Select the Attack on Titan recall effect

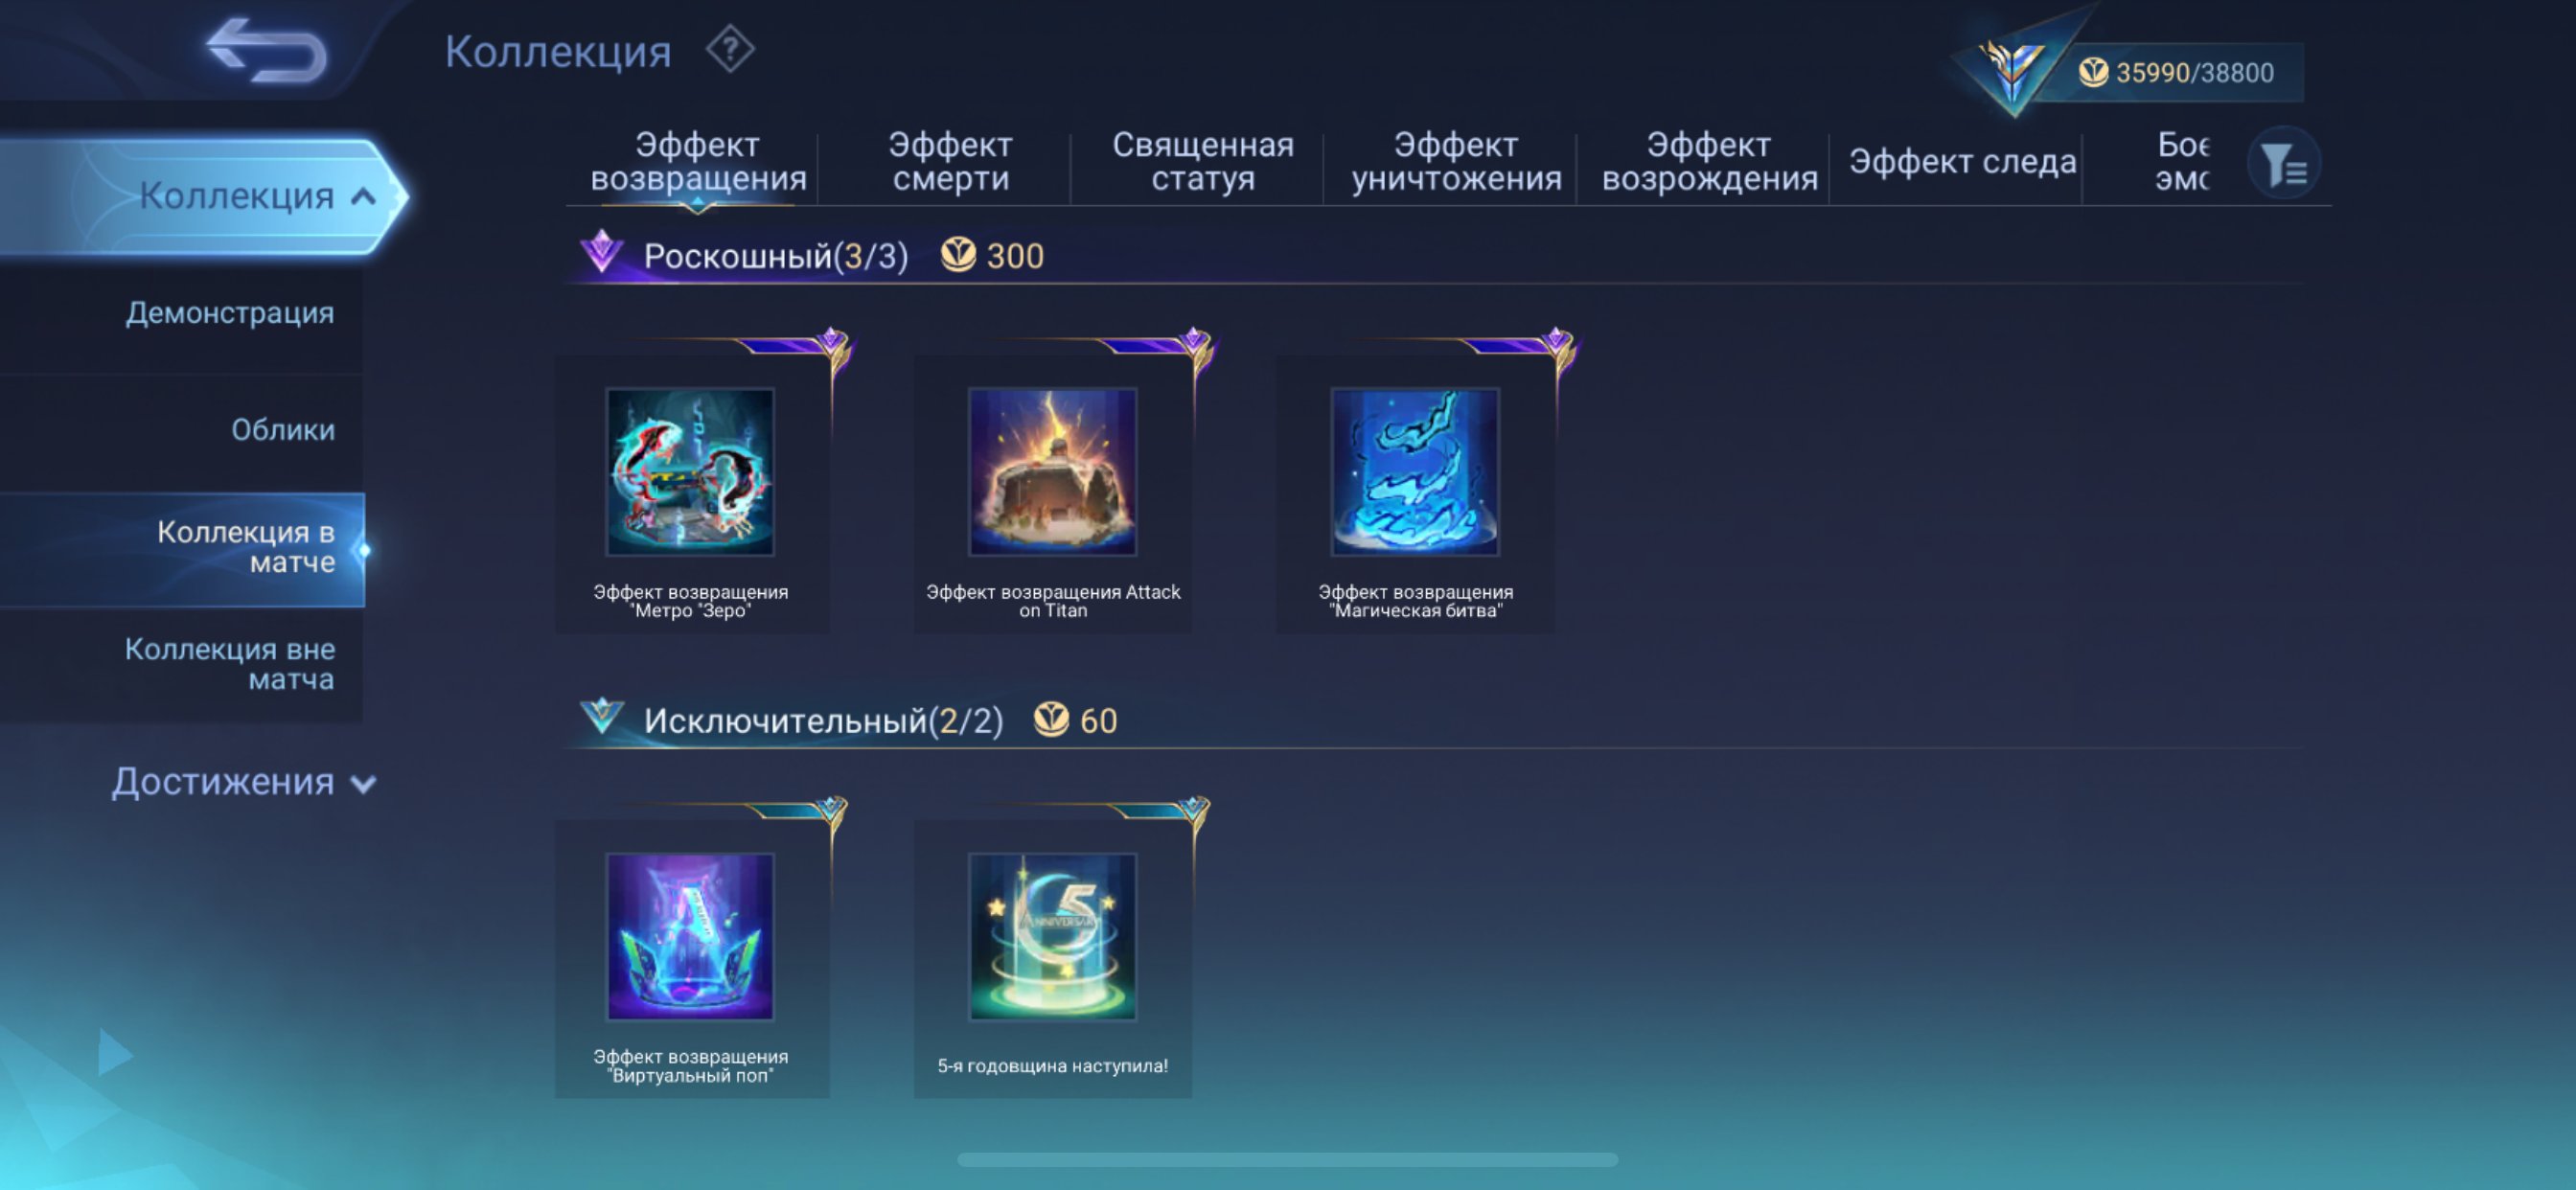(x=1053, y=493)
